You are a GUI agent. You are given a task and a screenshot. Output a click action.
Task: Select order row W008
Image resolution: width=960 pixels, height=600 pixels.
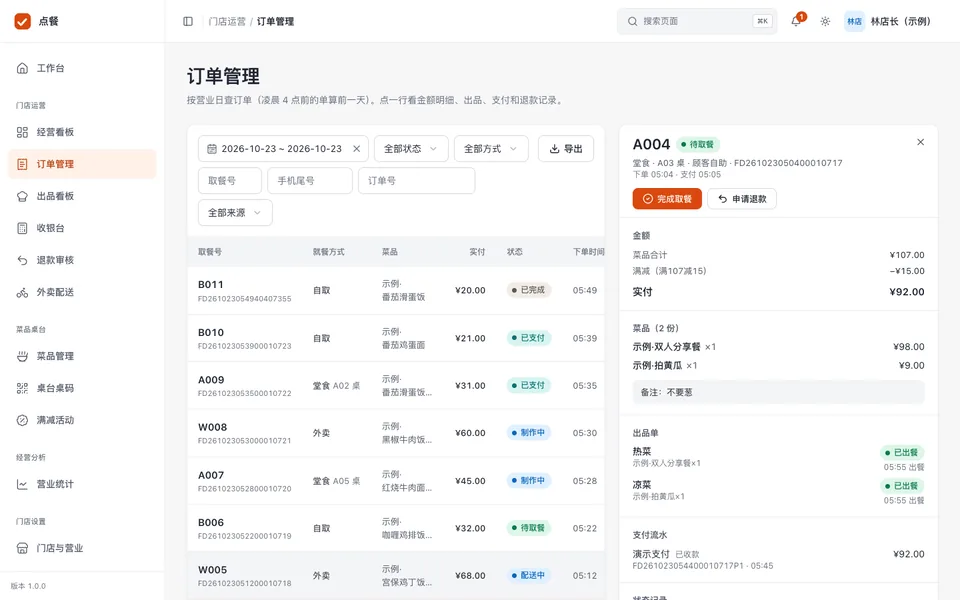[396, 433]
